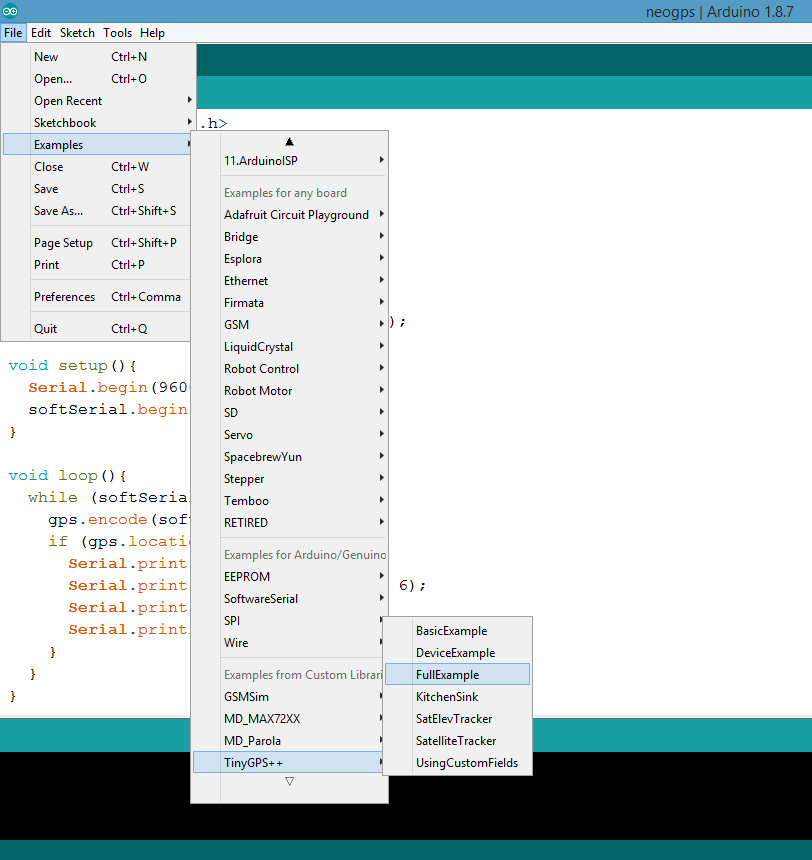Image resolution: width=812 pixels, height=860 pixels.
Task: Expand the Open Recent submenu
Action: tap(98, 100)
